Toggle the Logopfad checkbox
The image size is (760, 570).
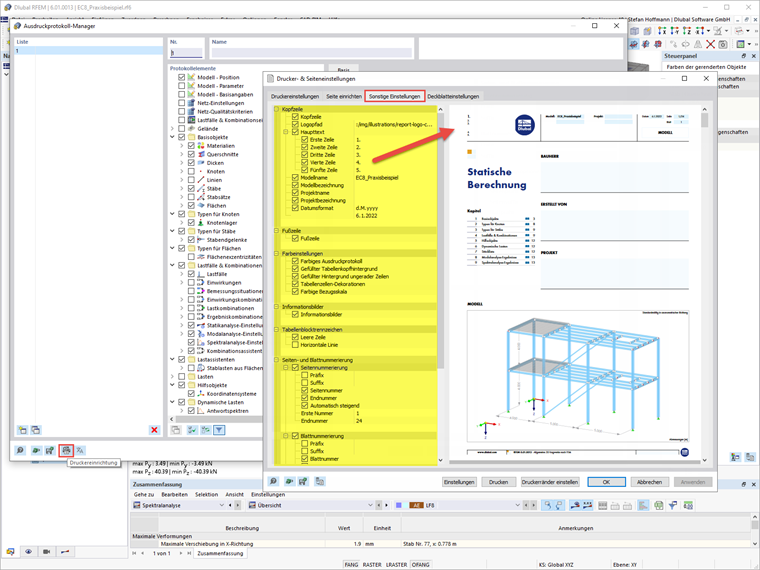pos(295,125)
